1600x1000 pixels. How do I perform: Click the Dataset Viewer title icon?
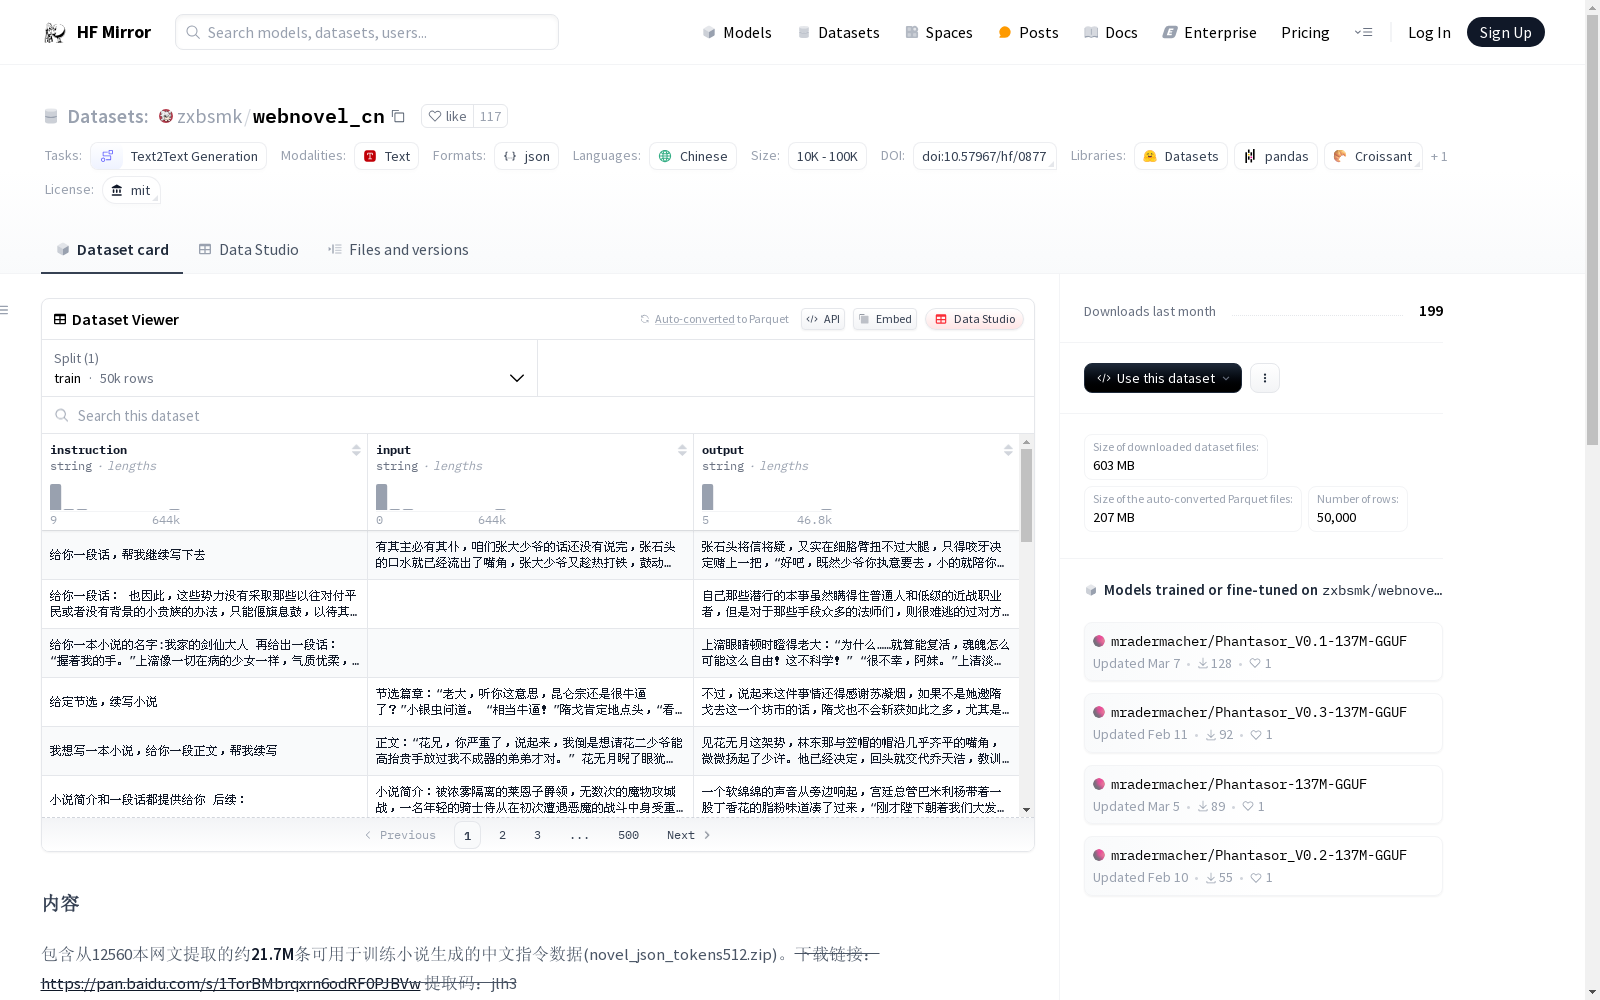pyautogui.click(x=60, y=319)
